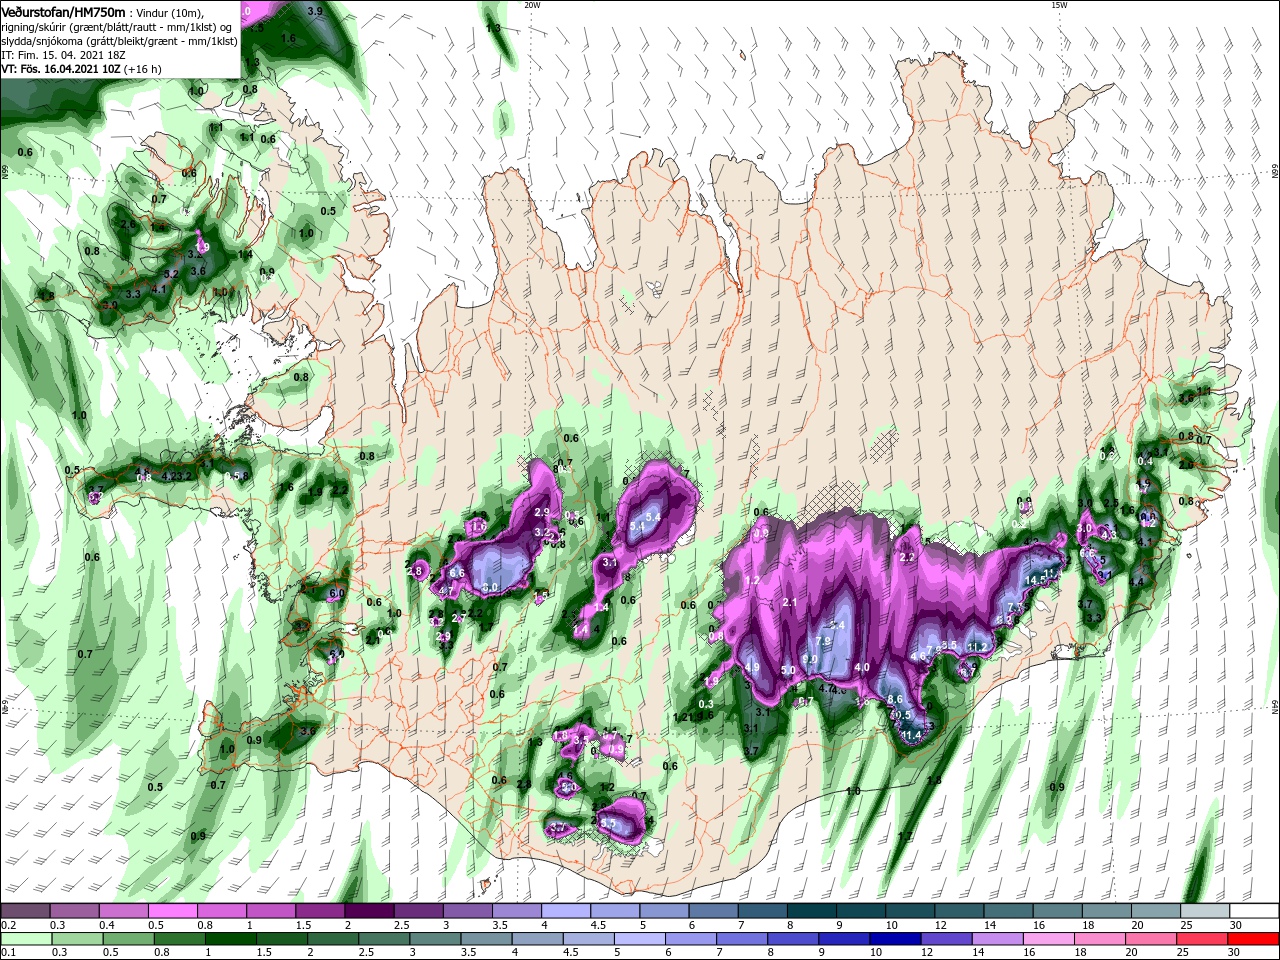Pick the dark teal 9 swatch in snow legend

861,911
